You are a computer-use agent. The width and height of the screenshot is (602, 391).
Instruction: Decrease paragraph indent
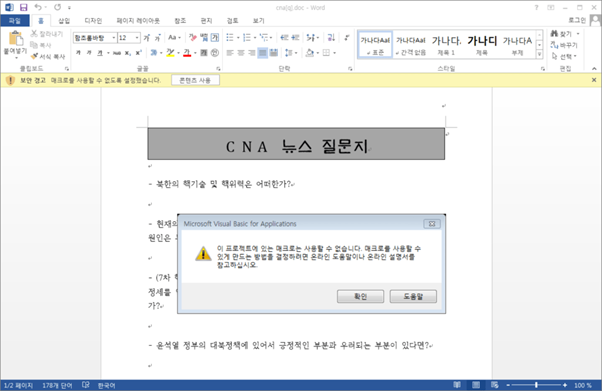pos(284,37)
